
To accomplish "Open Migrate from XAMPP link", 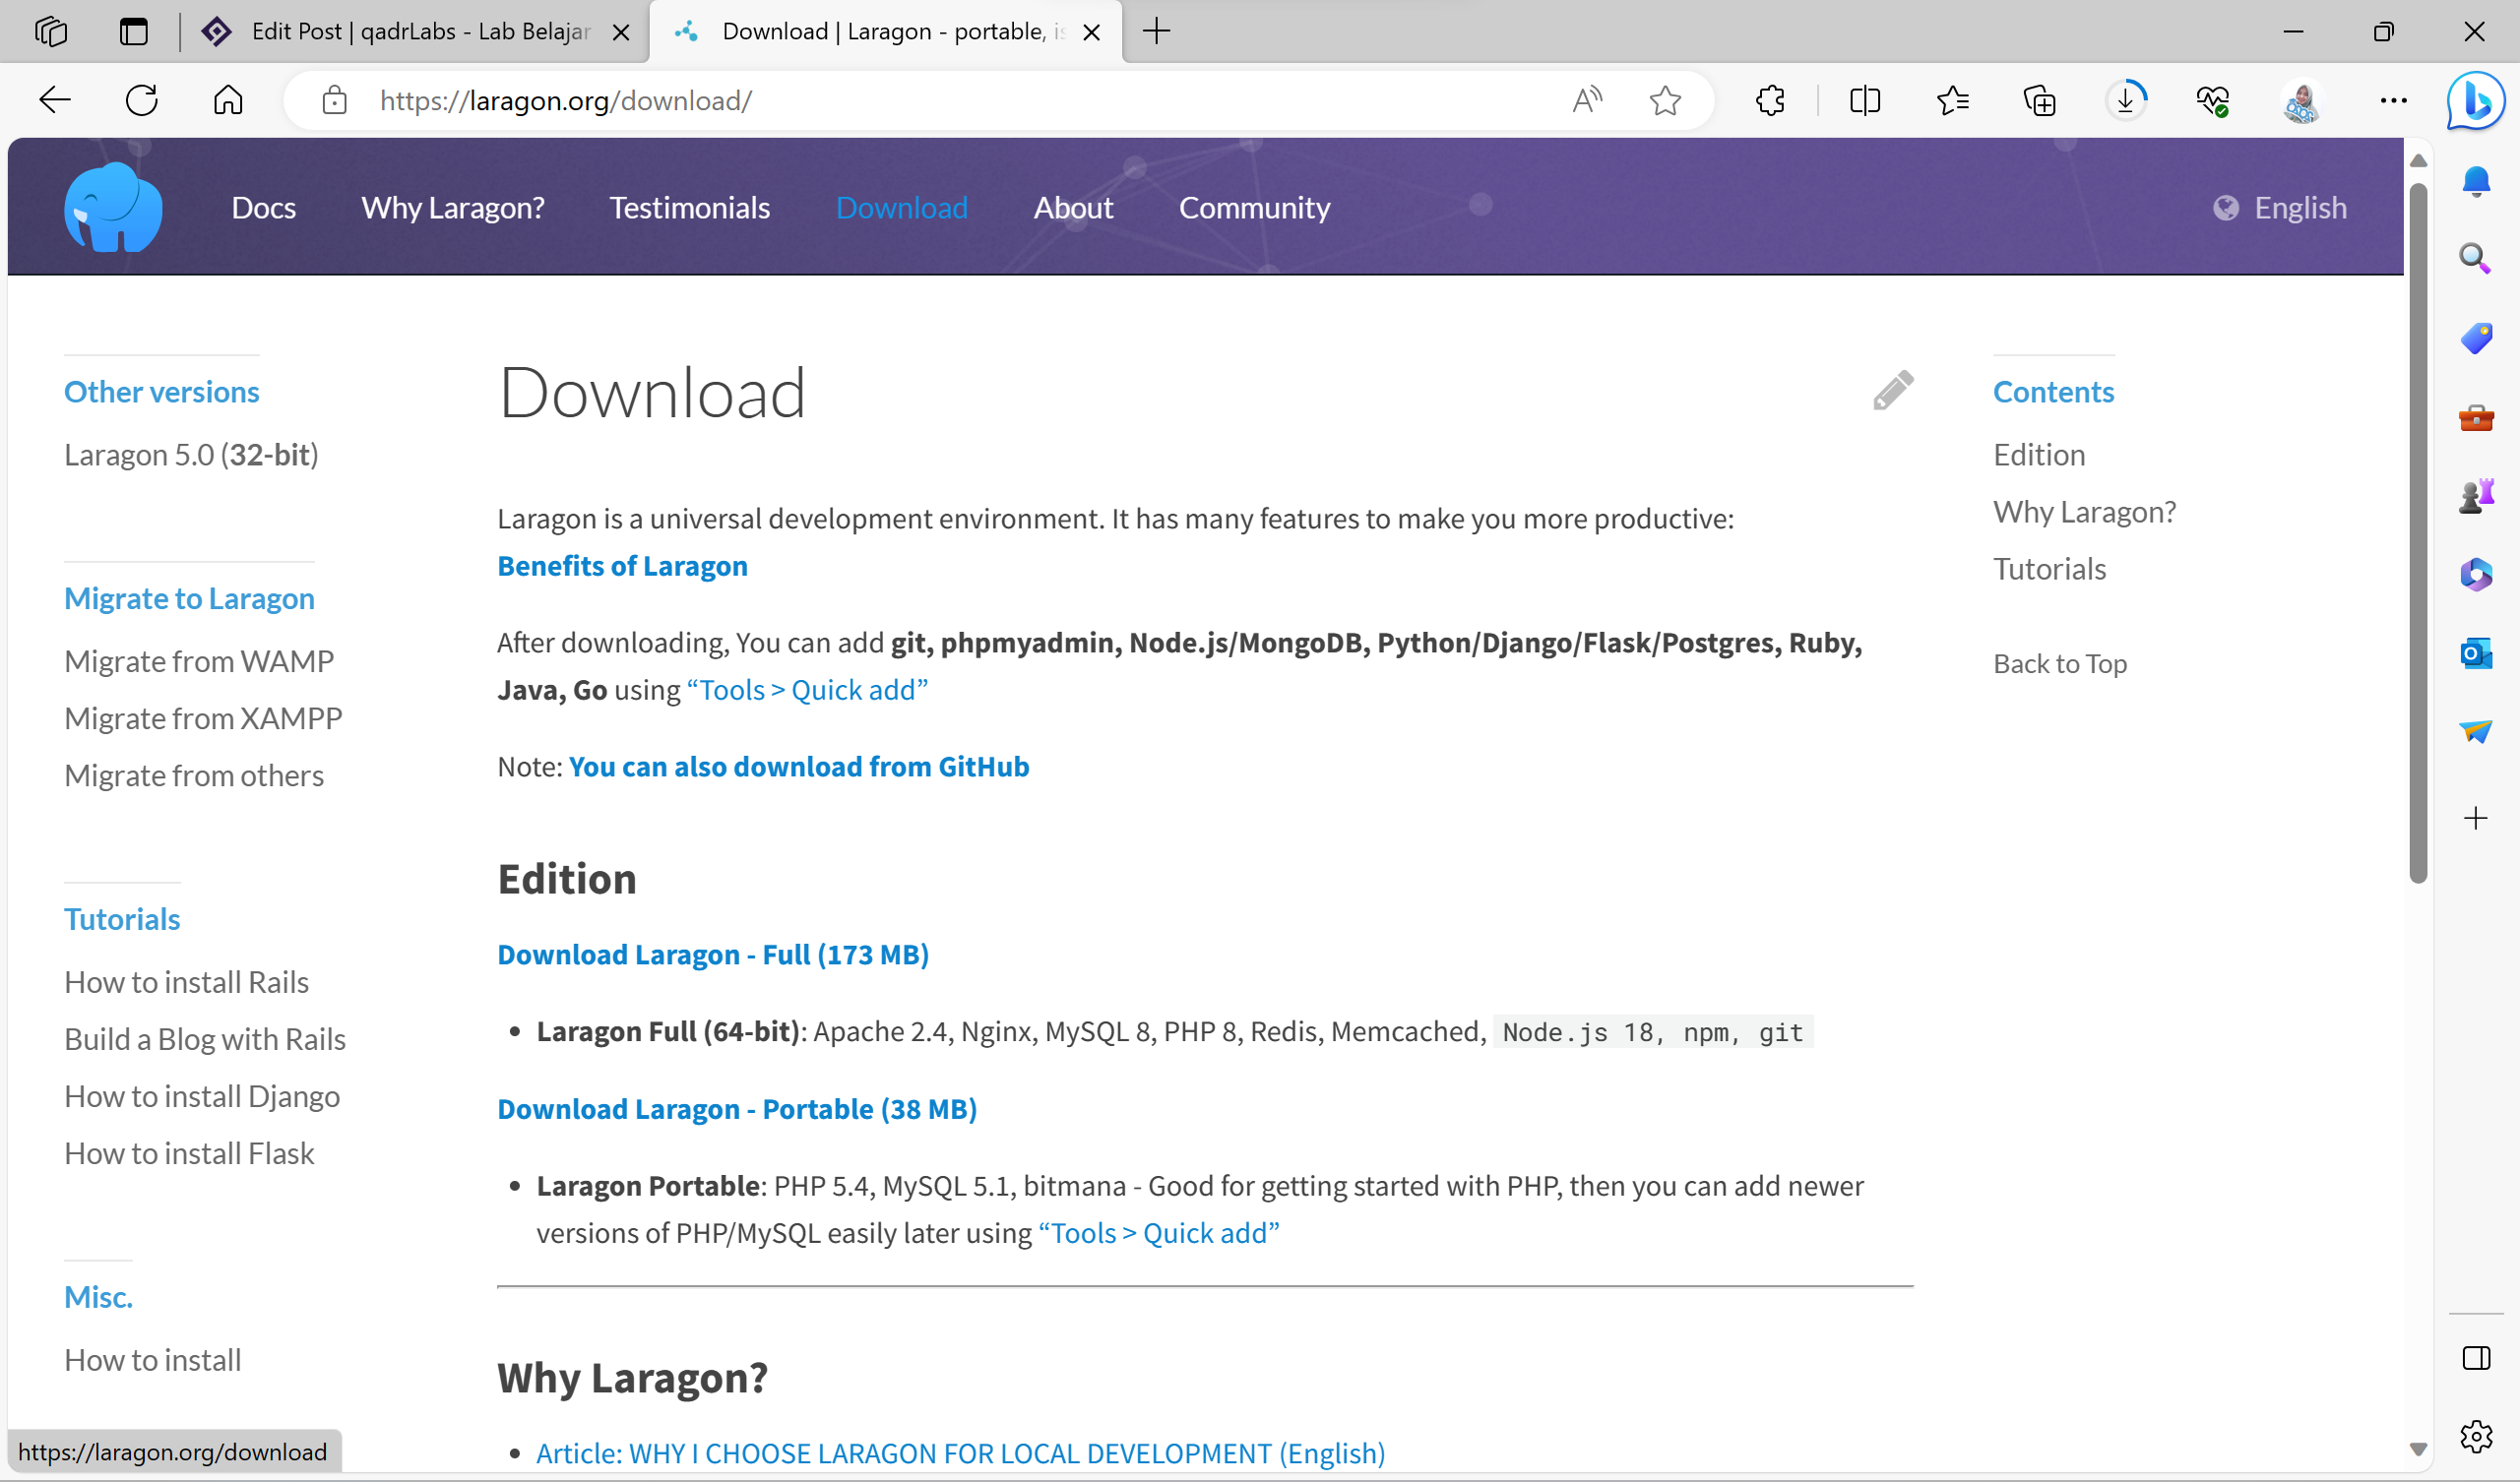I will (x=203, y=718).
